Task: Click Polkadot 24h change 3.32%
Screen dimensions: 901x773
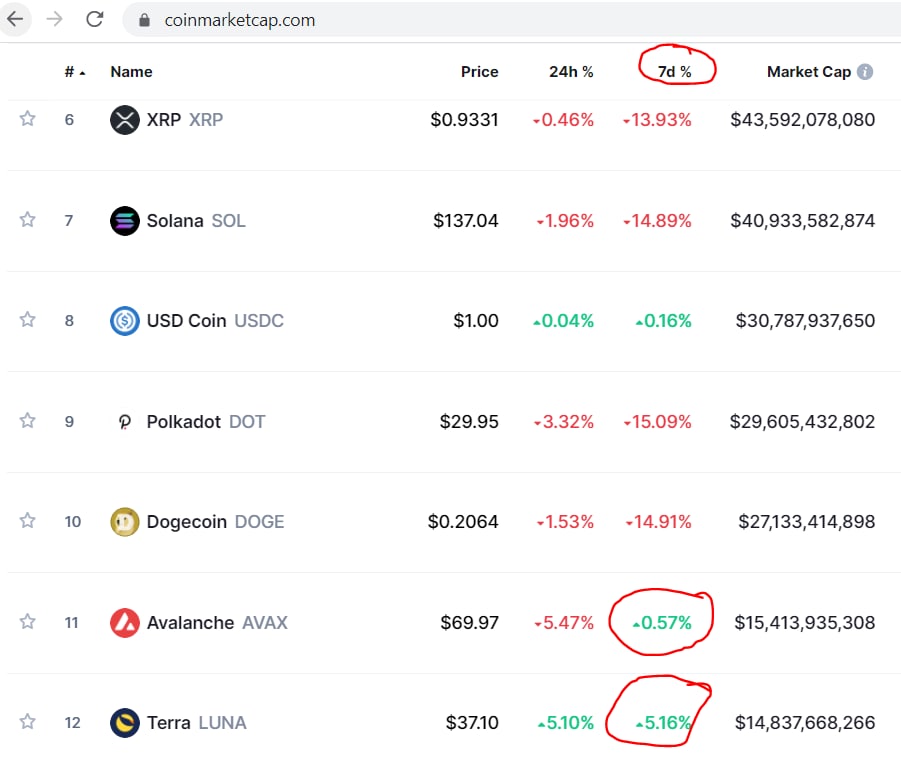Action: tap(564, 422)
